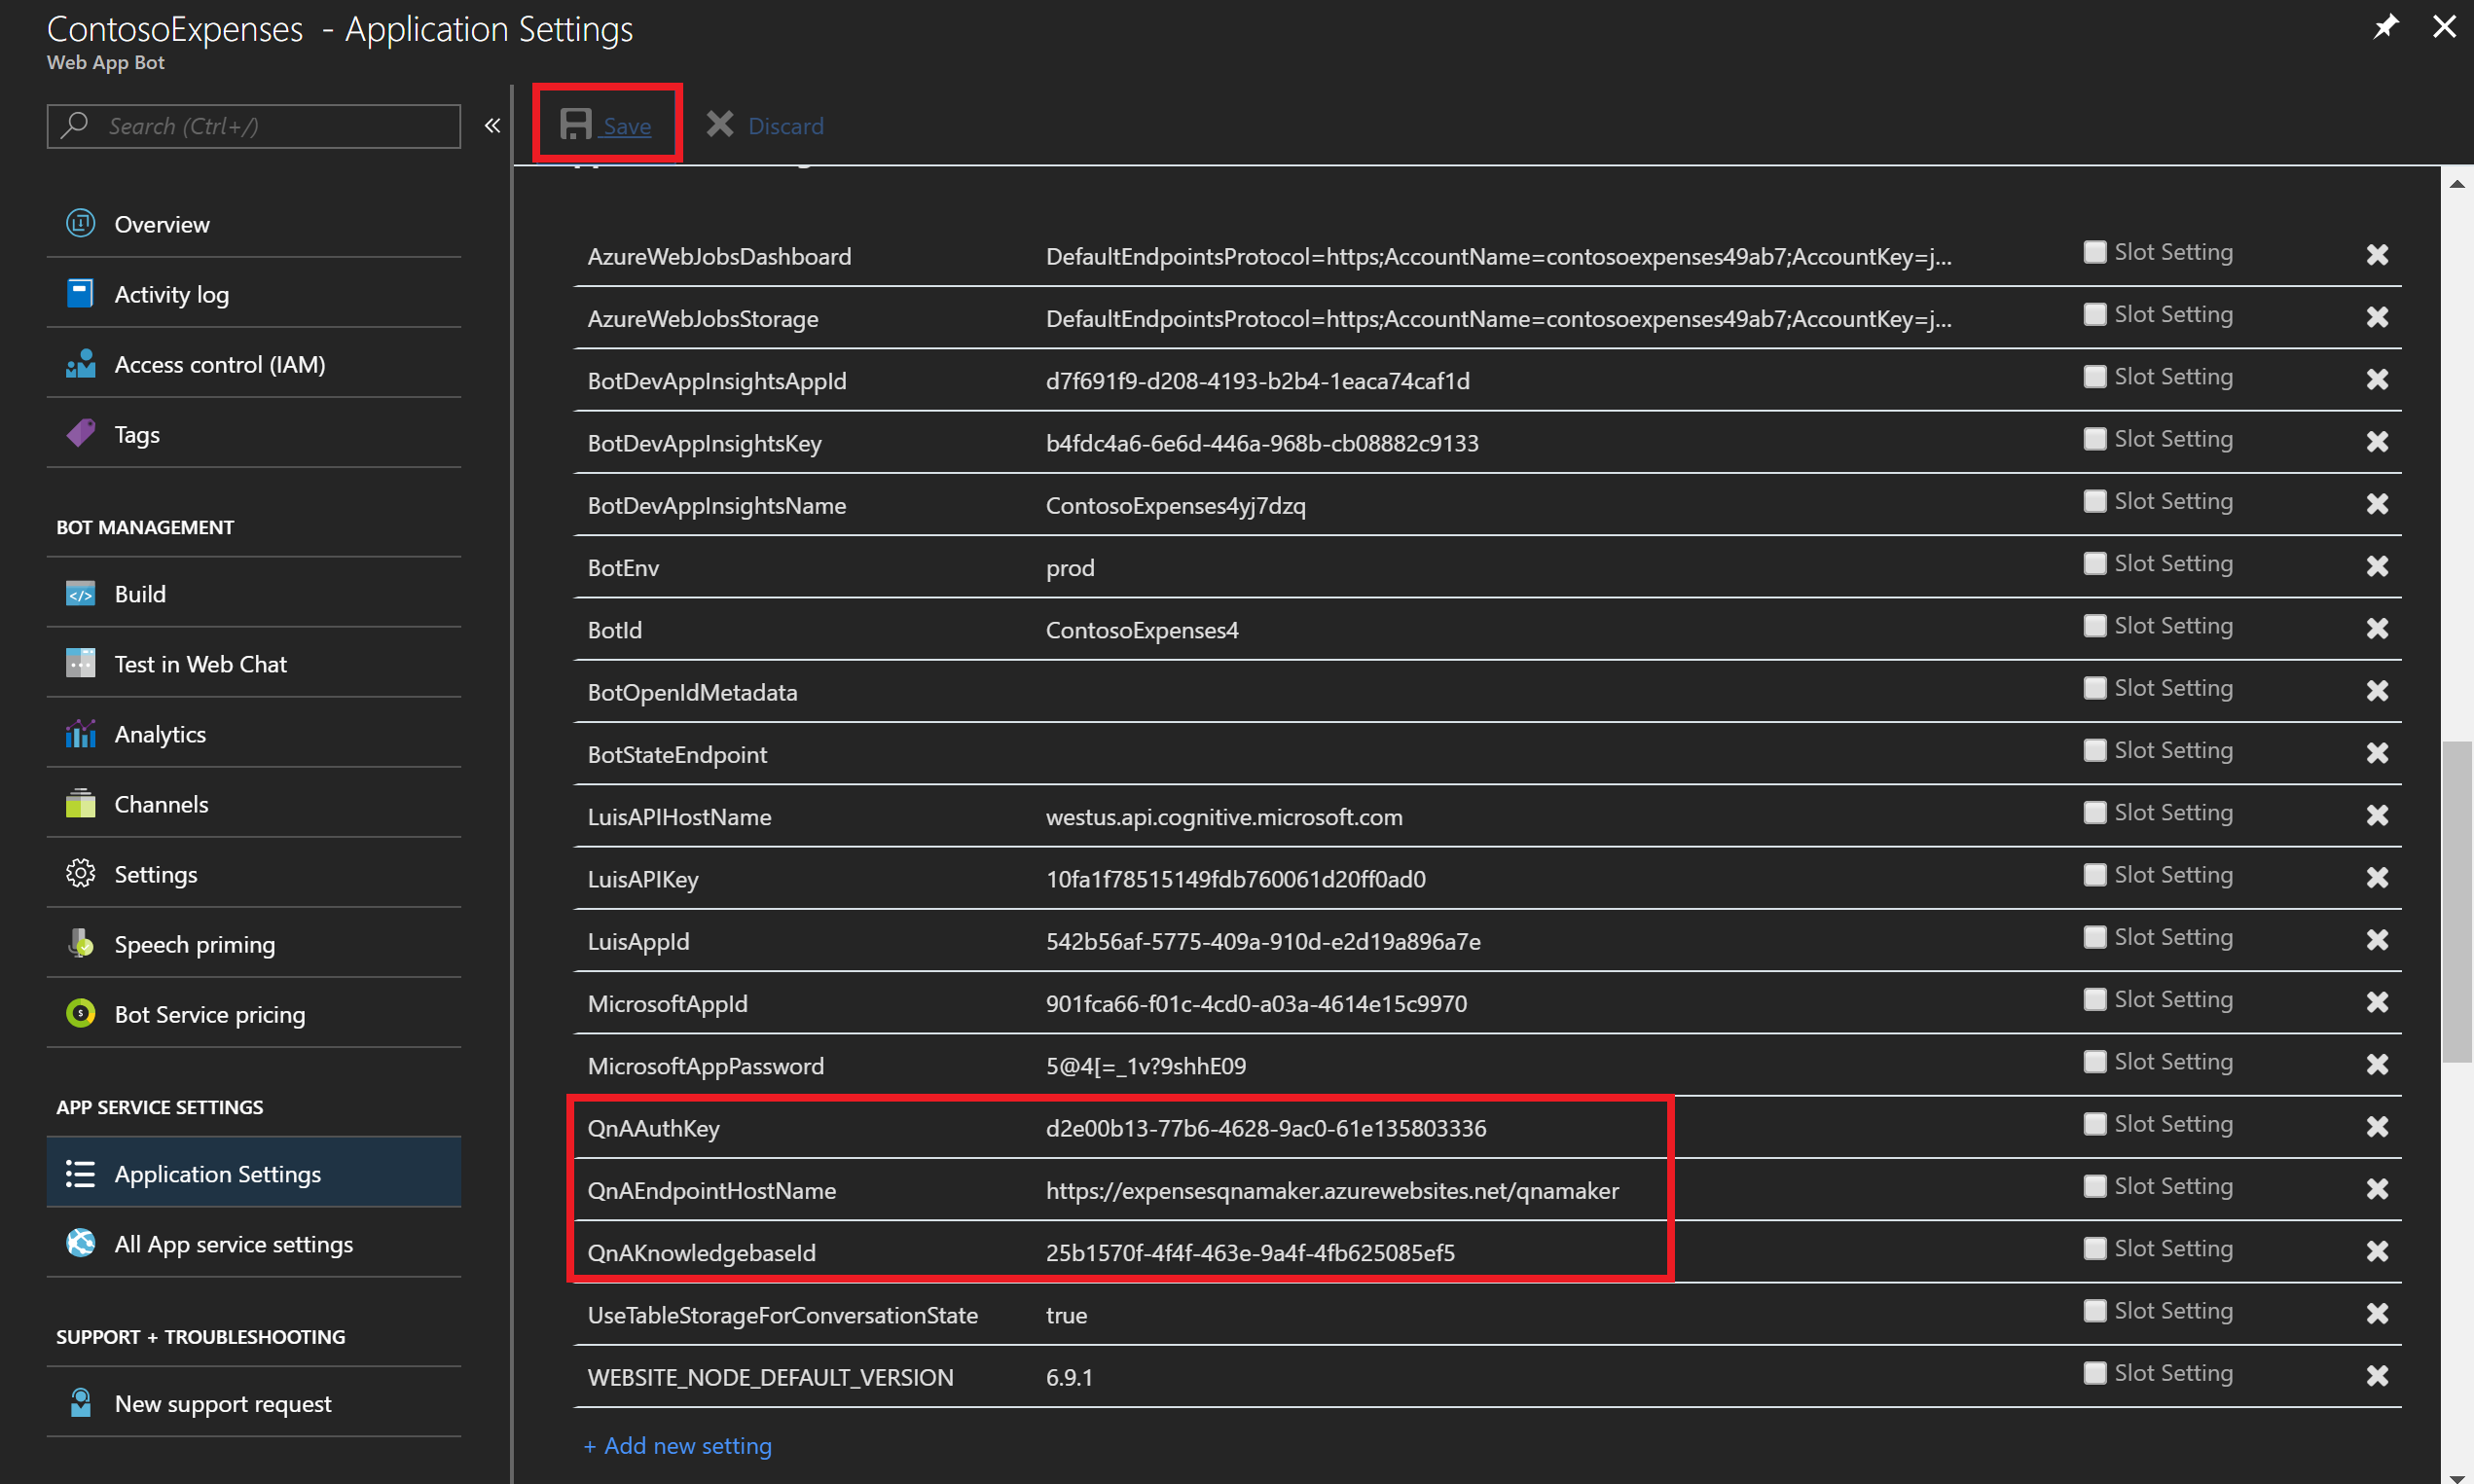The height and width of the screenshot is (1484, 2474).
Task: Save application settings changes
Action: pyautogui.click(x=605, y=126)
